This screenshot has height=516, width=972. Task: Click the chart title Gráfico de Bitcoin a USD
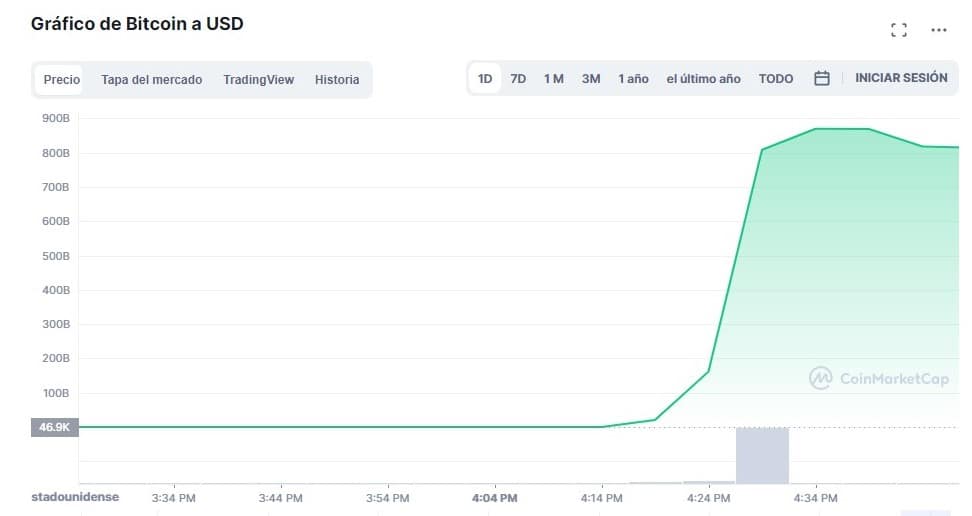click(137, 24)
